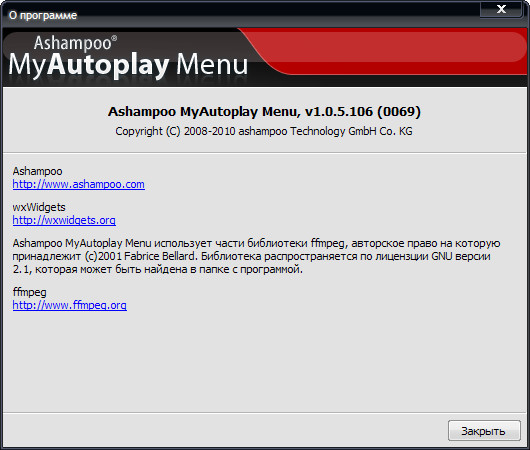Click the Закрыть button
Screen dimensions: 530x450
[x=484, y=431]
